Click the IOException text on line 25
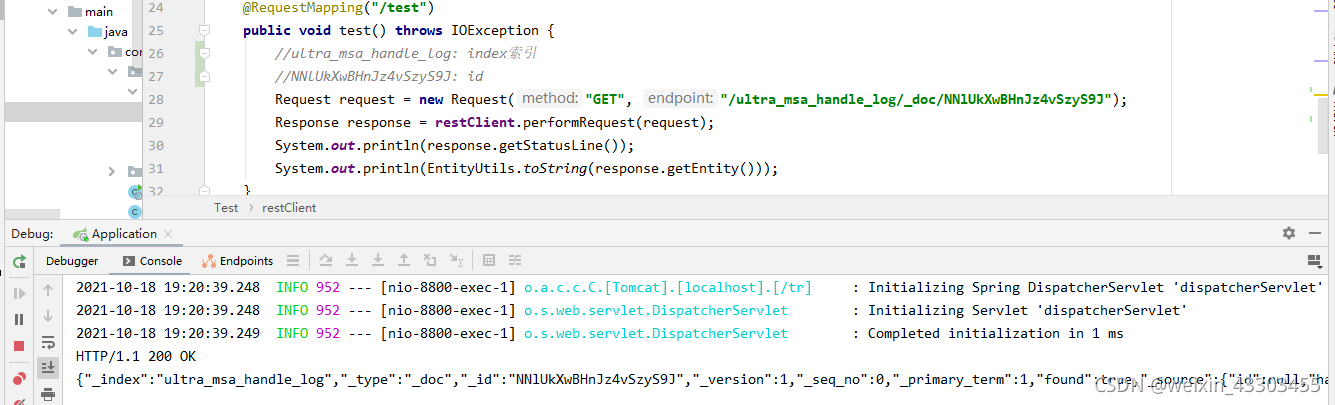This screenshot has height=405, width=1335. 495,31
